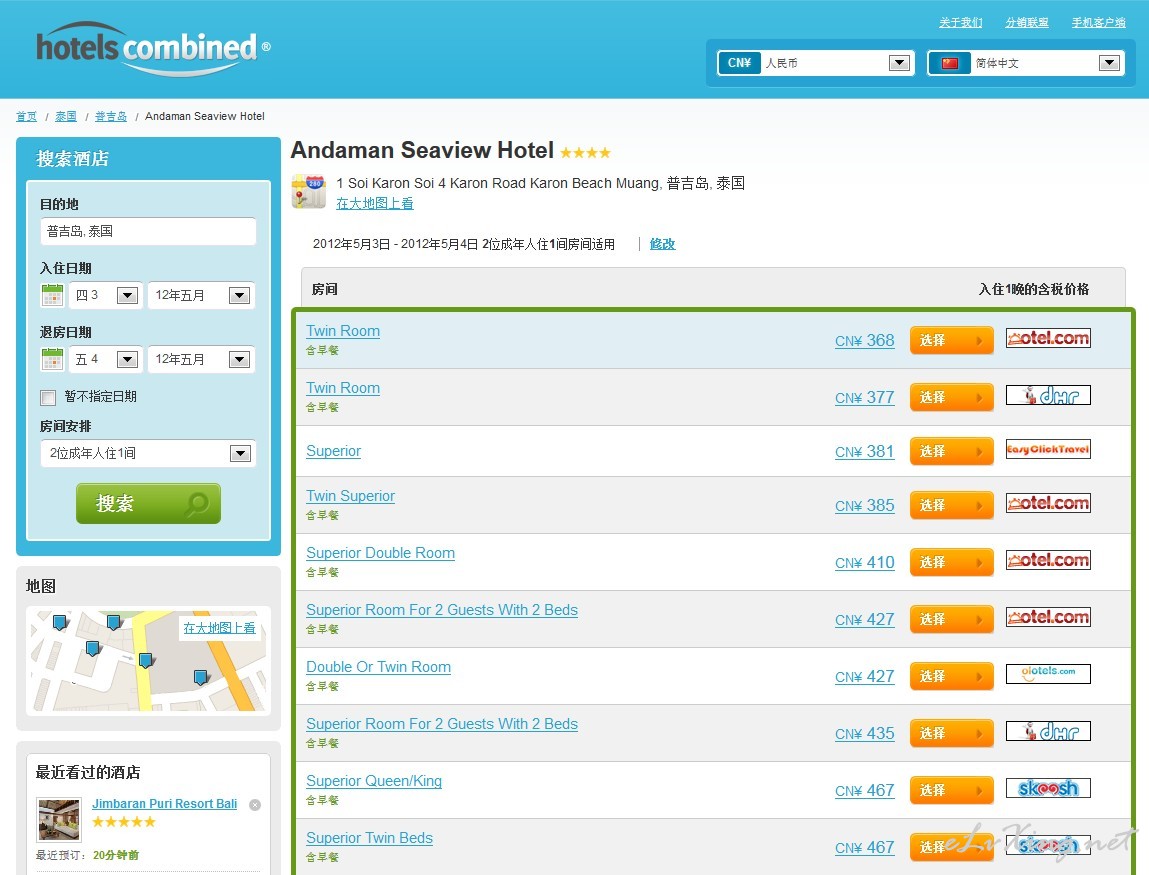The width and height of the screenshot is (1149, 875).
Task: Click otel.com logo in Superior Double Room row
Action: point(1048,561)
